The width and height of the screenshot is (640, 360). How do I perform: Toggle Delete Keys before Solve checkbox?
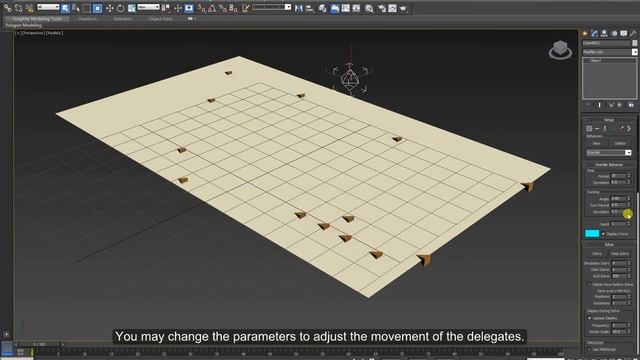pyautogui.click(x=589, y=284)
